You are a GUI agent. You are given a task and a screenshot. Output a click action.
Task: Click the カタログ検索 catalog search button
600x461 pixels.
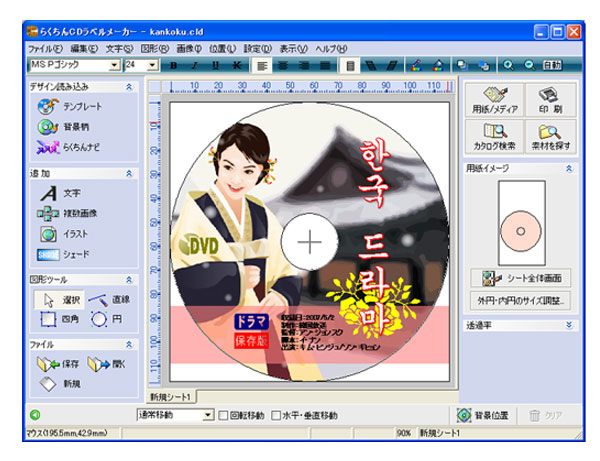pos(494,137)
